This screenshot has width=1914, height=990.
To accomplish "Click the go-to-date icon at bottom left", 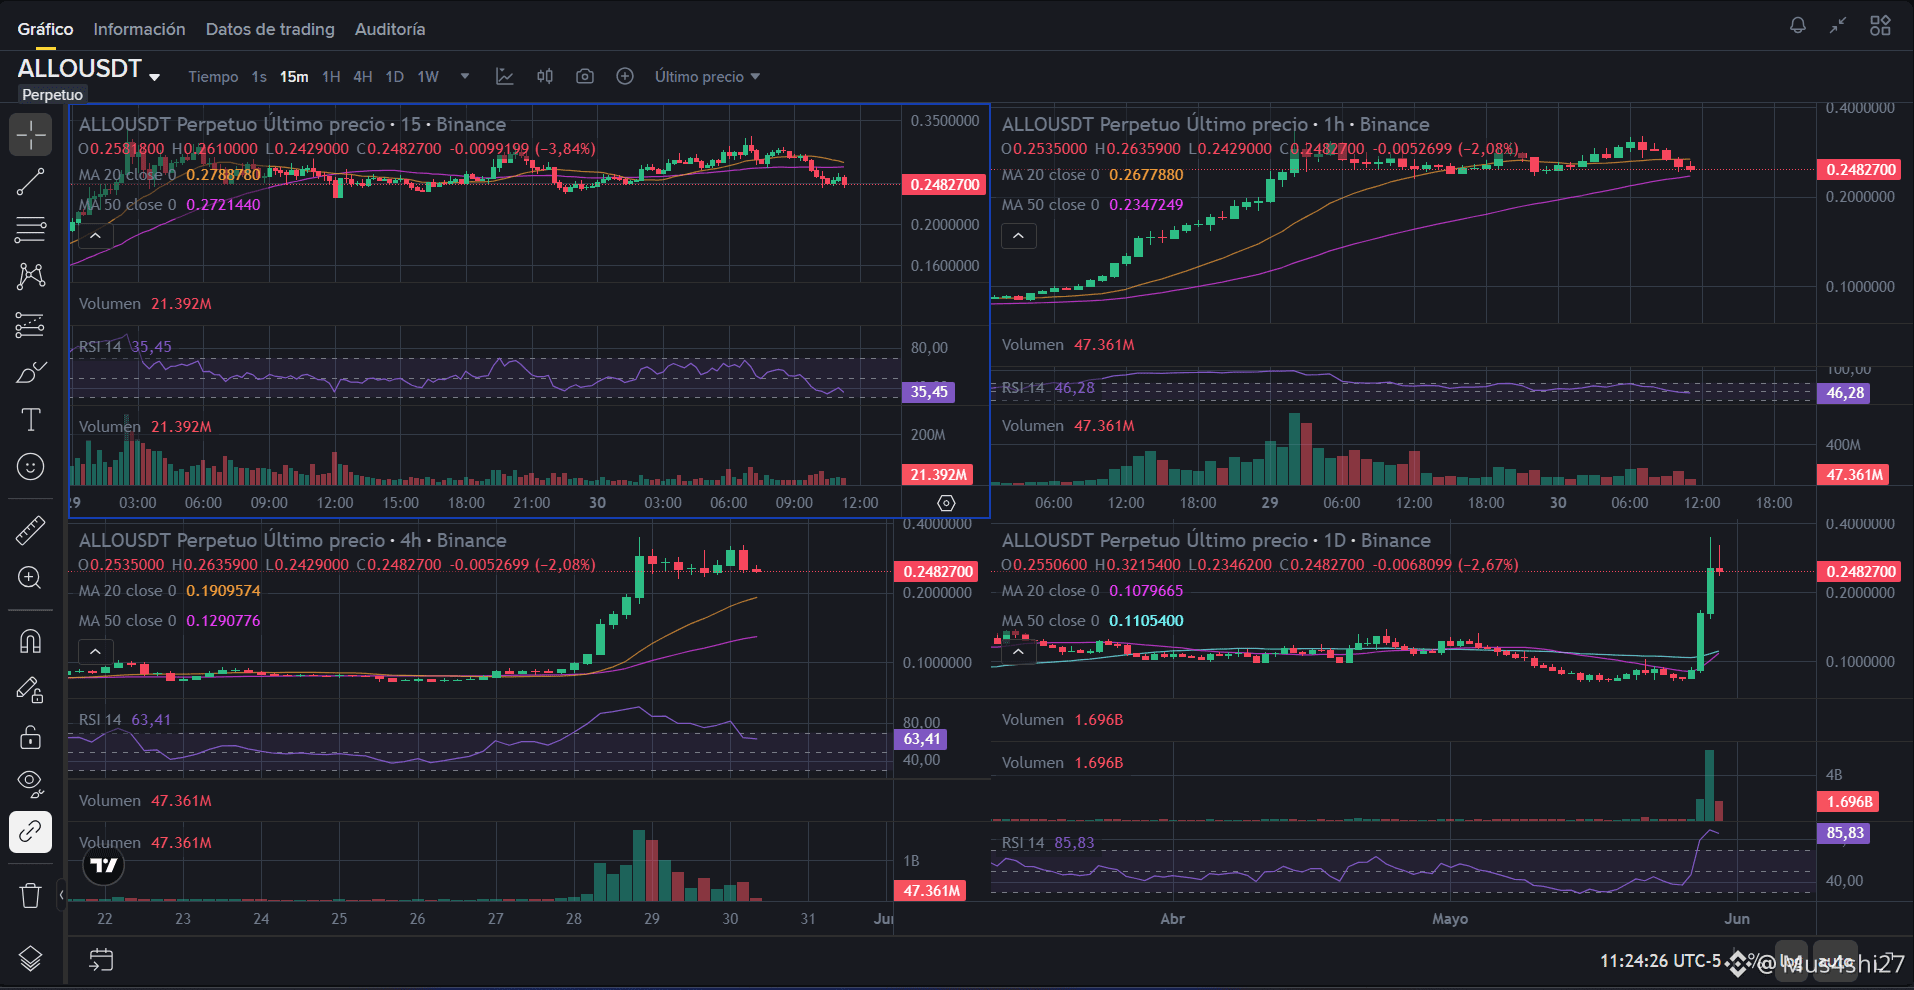I will pos(101,960).
